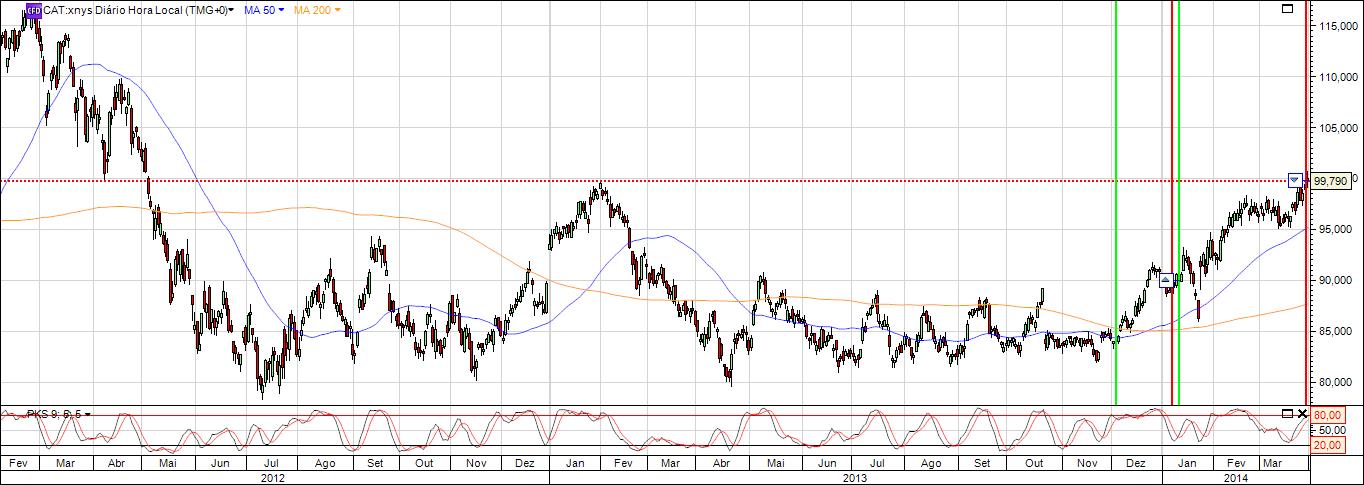Viewport: 1364px width, 485px height.
Task: Select the 99,790 current price label
Action: (x=1330, y=180)
